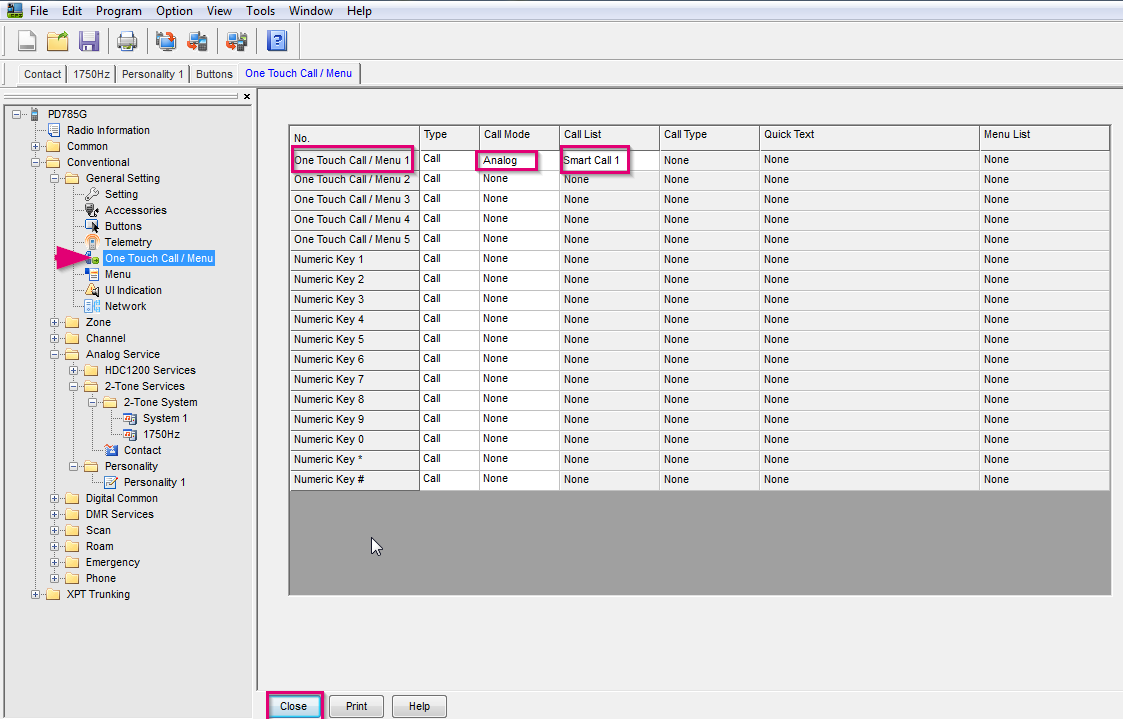Collapse the Conventional tree node
Image resolution: width=1123 pixels, height=719 pixels.
tap(35, 163)
